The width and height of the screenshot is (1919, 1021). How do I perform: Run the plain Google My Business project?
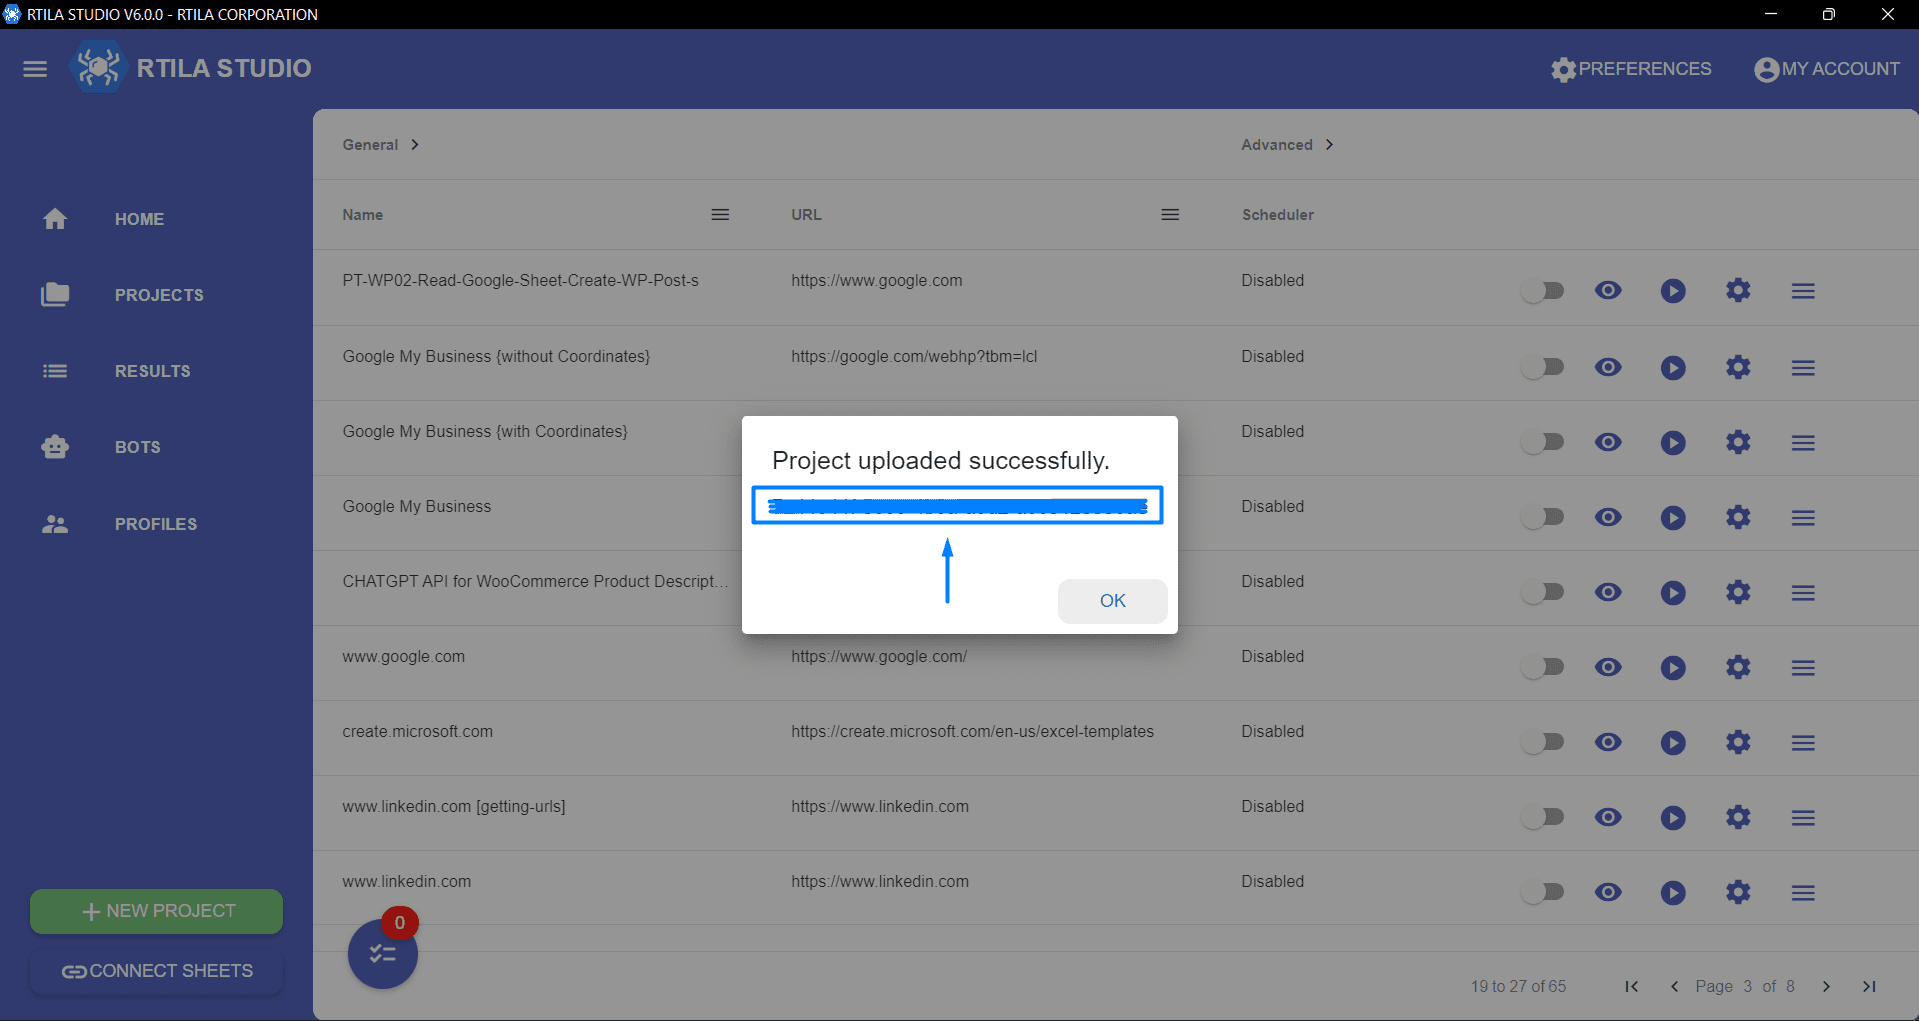coord(1673,518)
